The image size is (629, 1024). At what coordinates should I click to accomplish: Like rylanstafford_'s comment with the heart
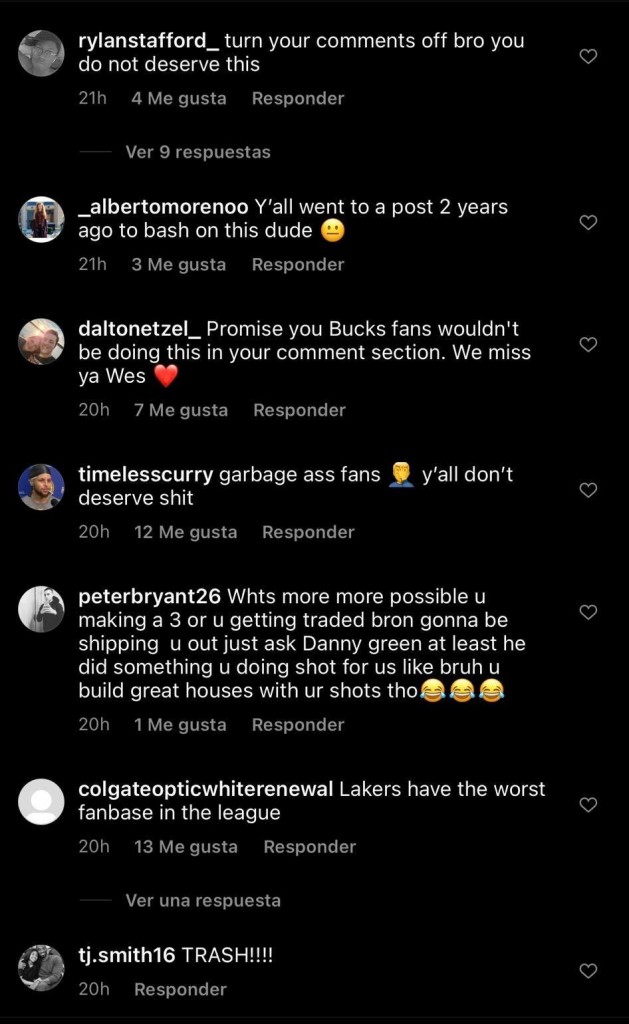click(x=588, y=57)
